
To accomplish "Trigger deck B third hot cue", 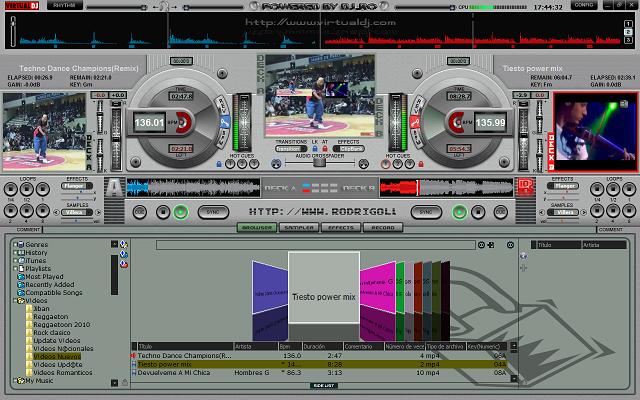I will (x=409, y=164).
